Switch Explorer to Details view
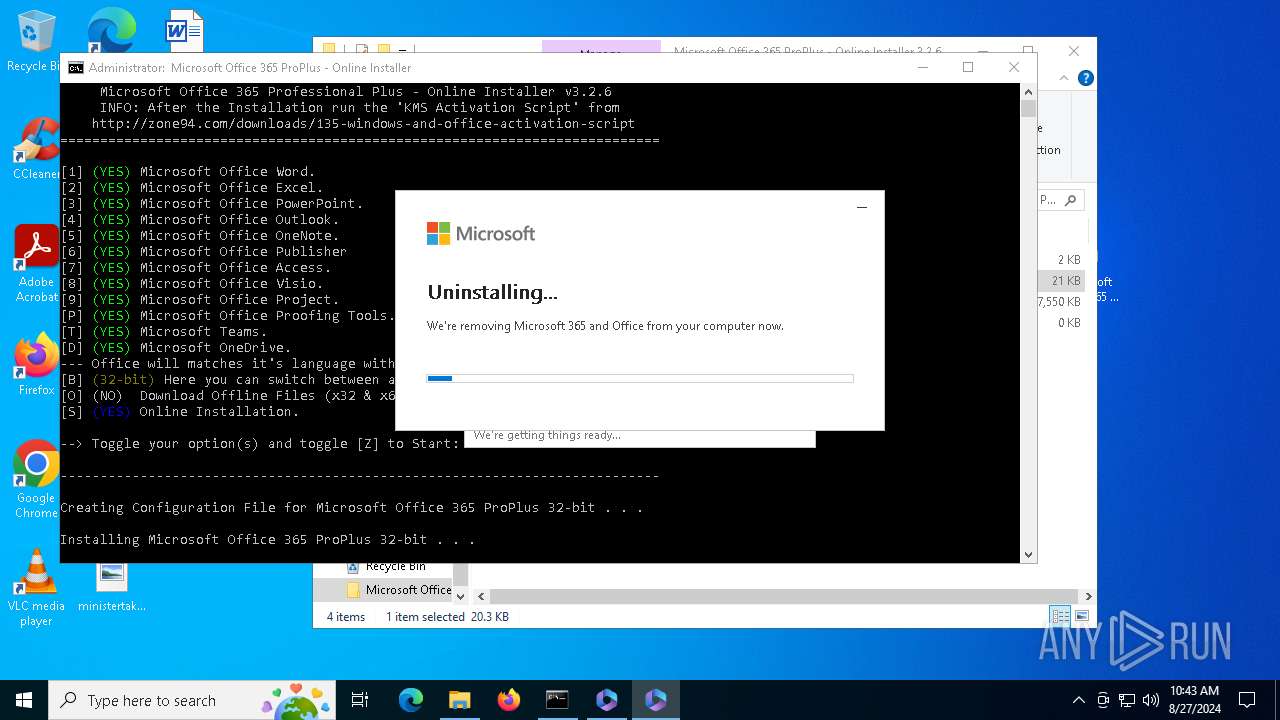The height and width of the screenshot is (720, 1280). [1060, 616]
